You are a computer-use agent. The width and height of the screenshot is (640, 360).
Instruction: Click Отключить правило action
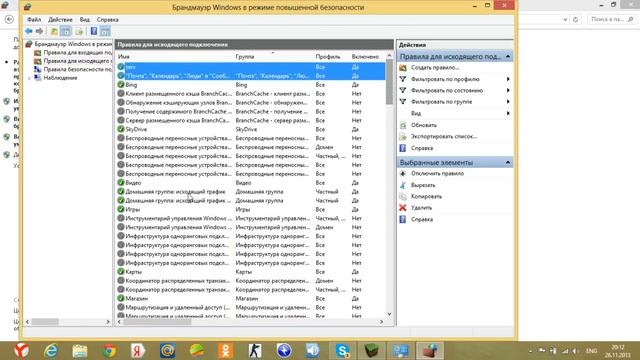point(437,173)
